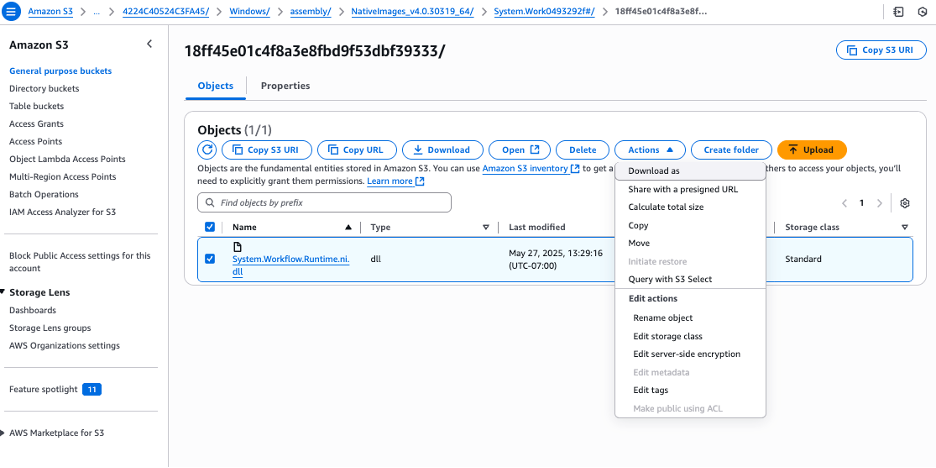
Task: Go to the previous page arrow
Action: (x=845, y=203)
